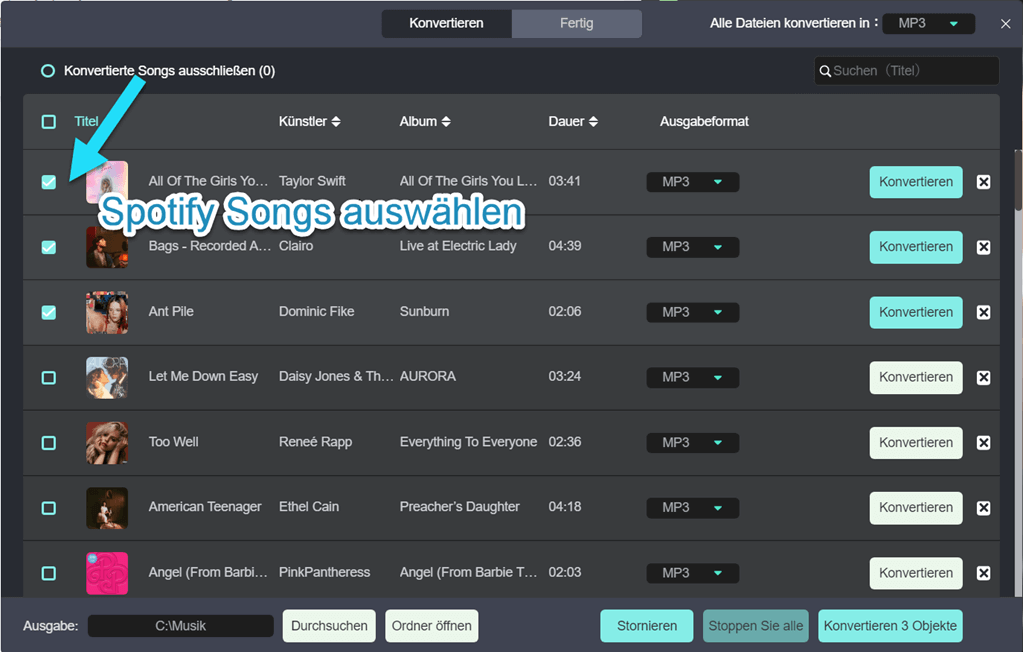Check Let Me Down Easy checkbox
This screenshot has width=1024, height=652.
point(48,377)
